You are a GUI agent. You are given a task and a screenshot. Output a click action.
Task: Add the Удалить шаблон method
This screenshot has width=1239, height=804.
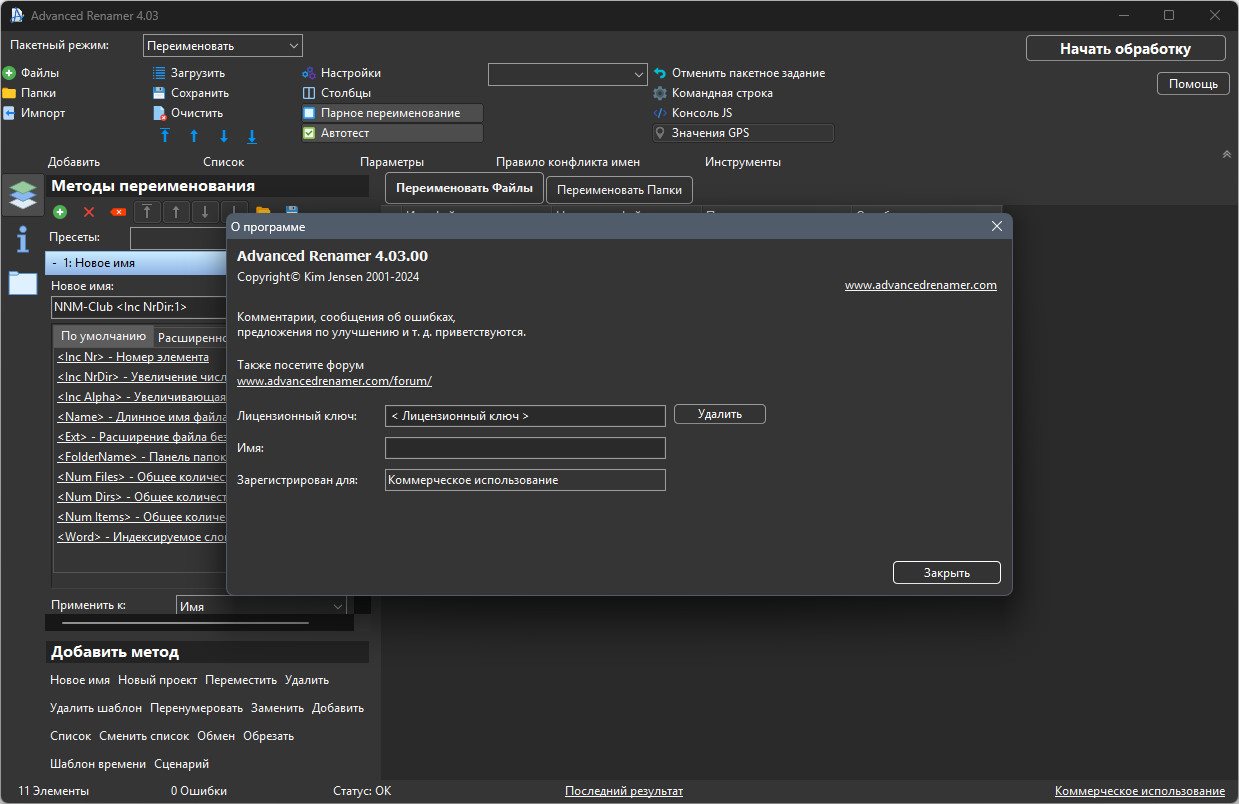pos(96,708)
